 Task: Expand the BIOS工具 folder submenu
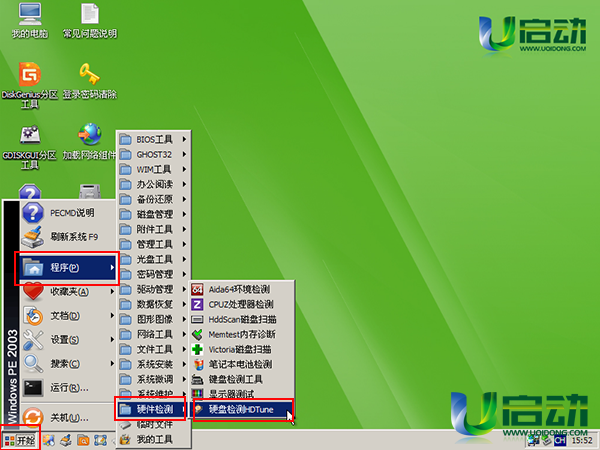(153, 139)
